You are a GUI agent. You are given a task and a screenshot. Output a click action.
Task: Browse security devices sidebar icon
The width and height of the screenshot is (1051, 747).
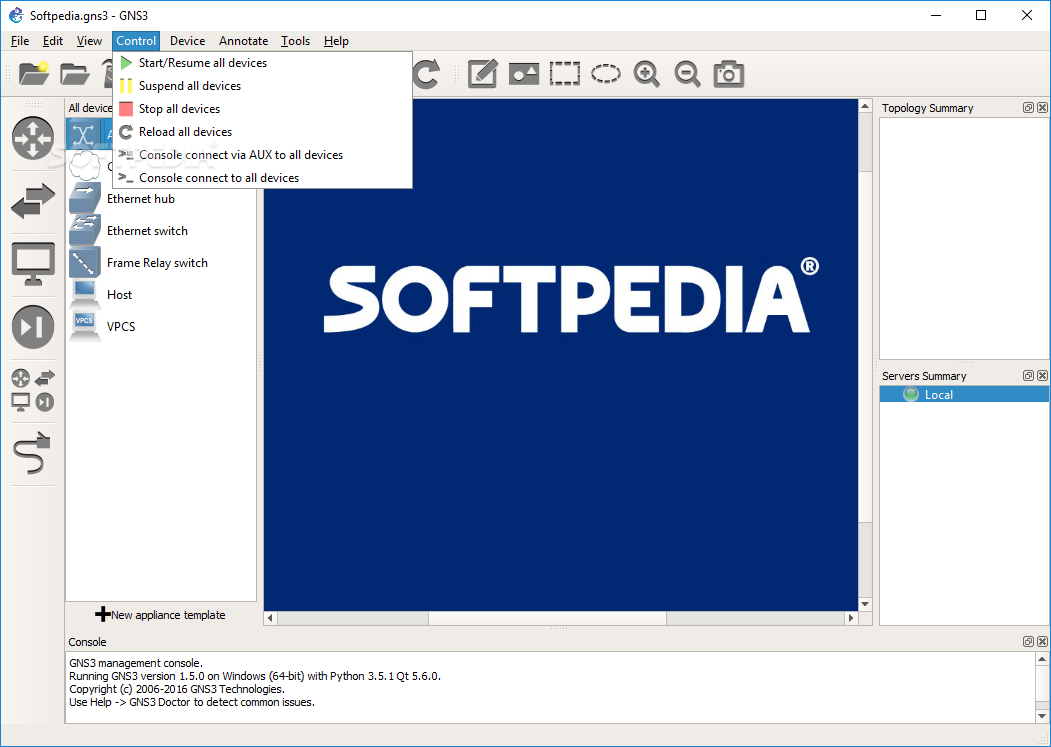pyautogui.click(x=33, y=327)
